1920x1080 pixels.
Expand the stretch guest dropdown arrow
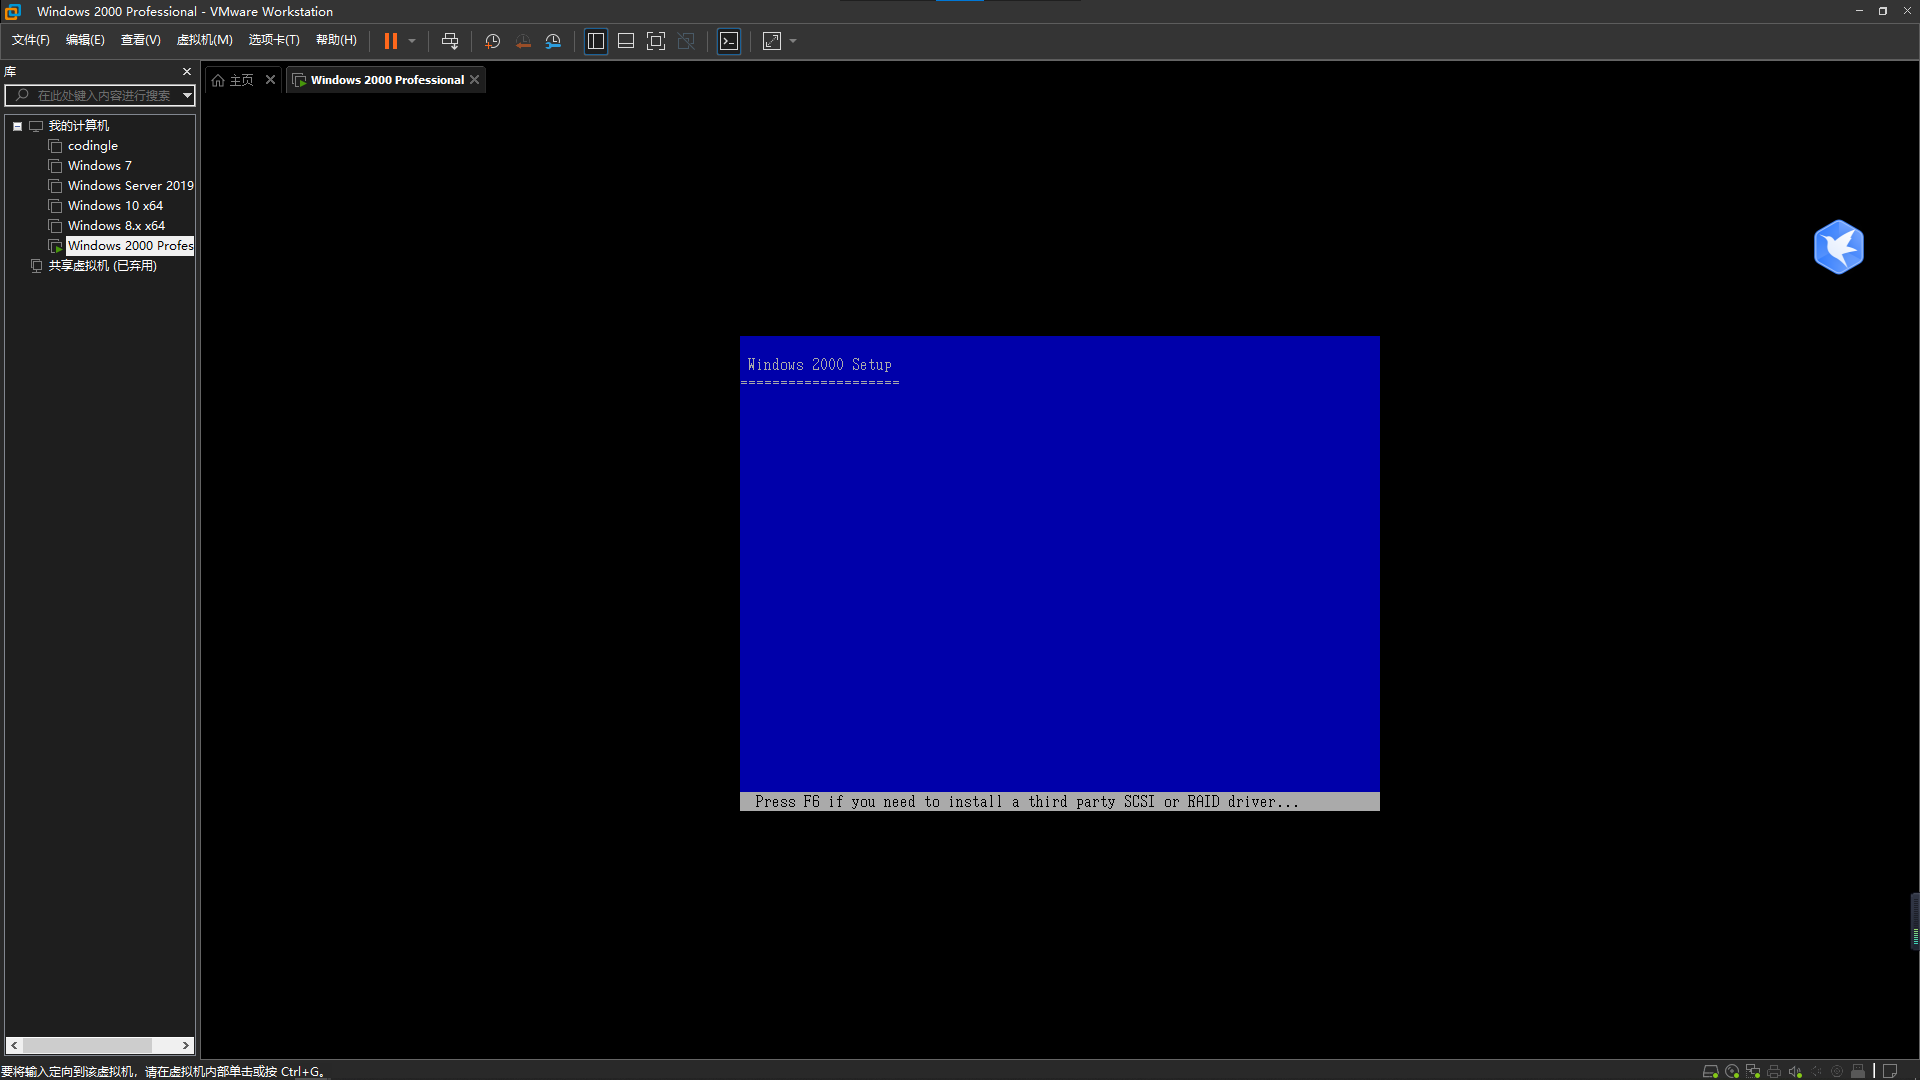point(793,41)
